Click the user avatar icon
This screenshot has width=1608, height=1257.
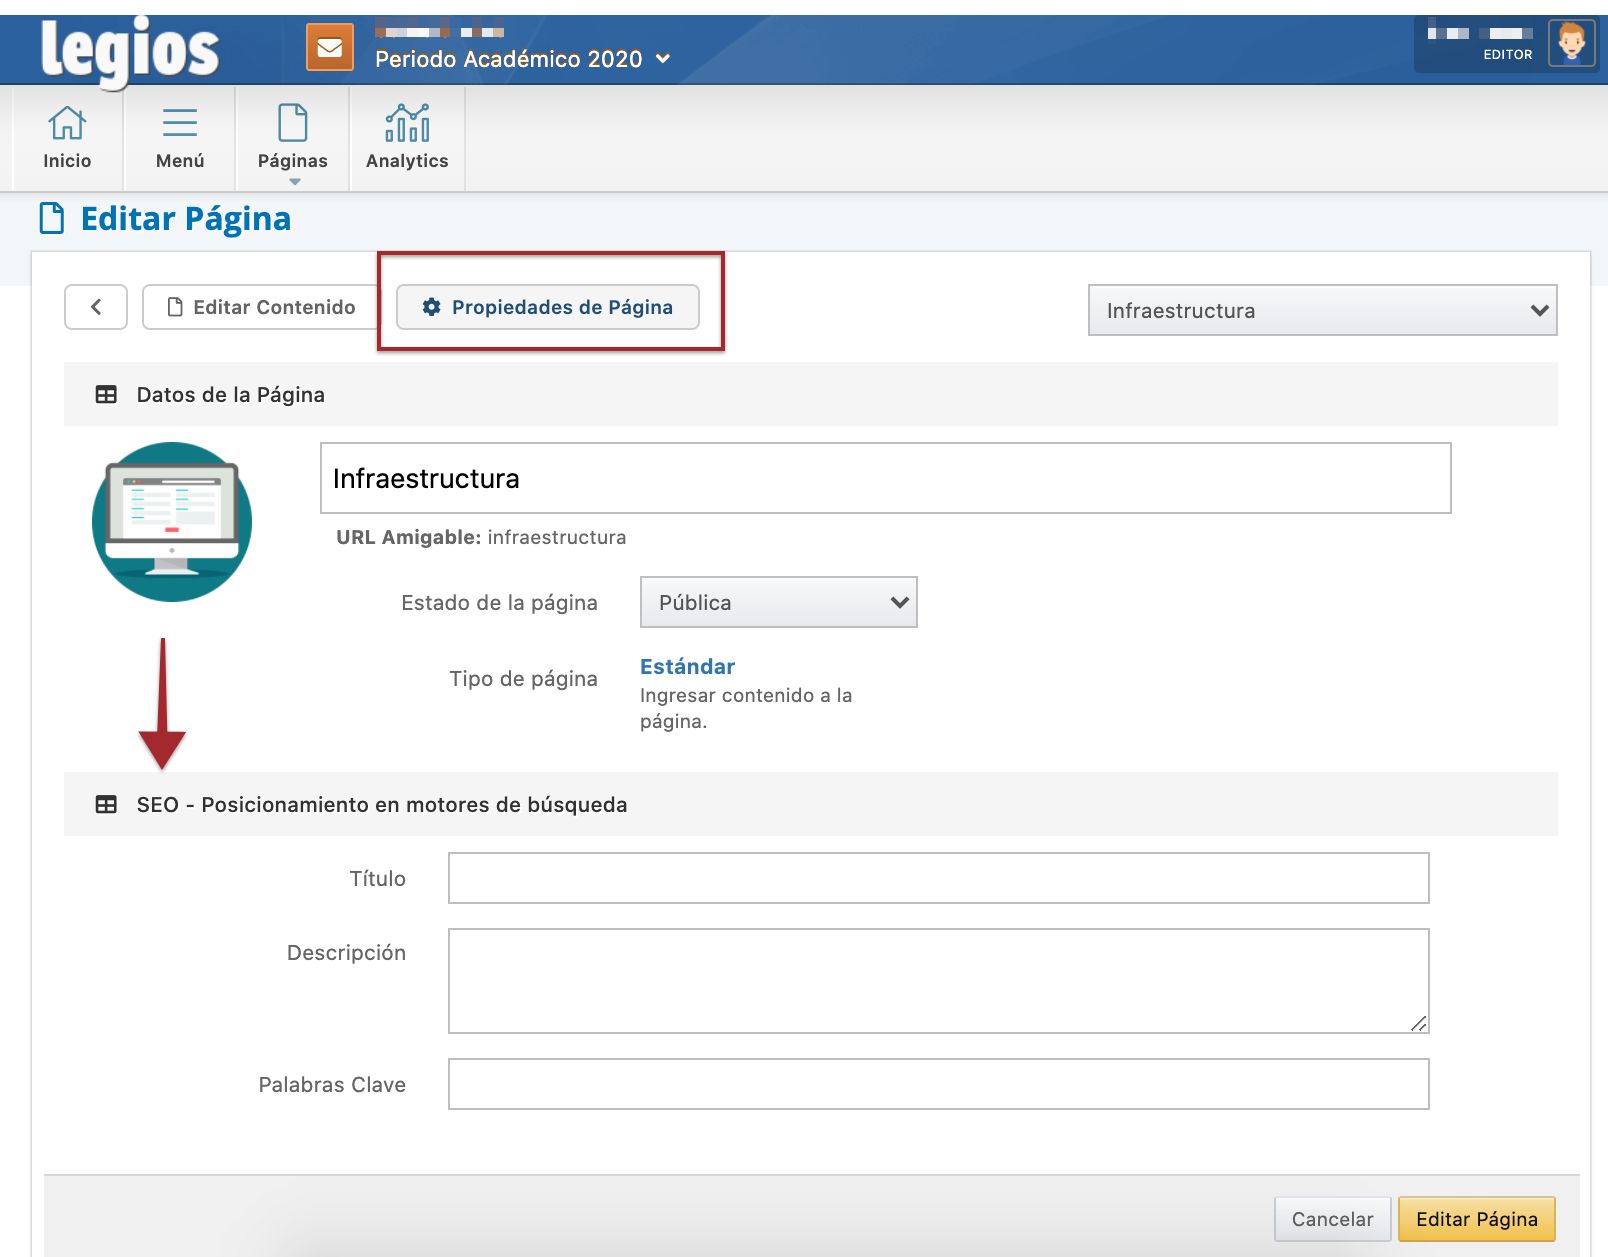[1571, 44]
